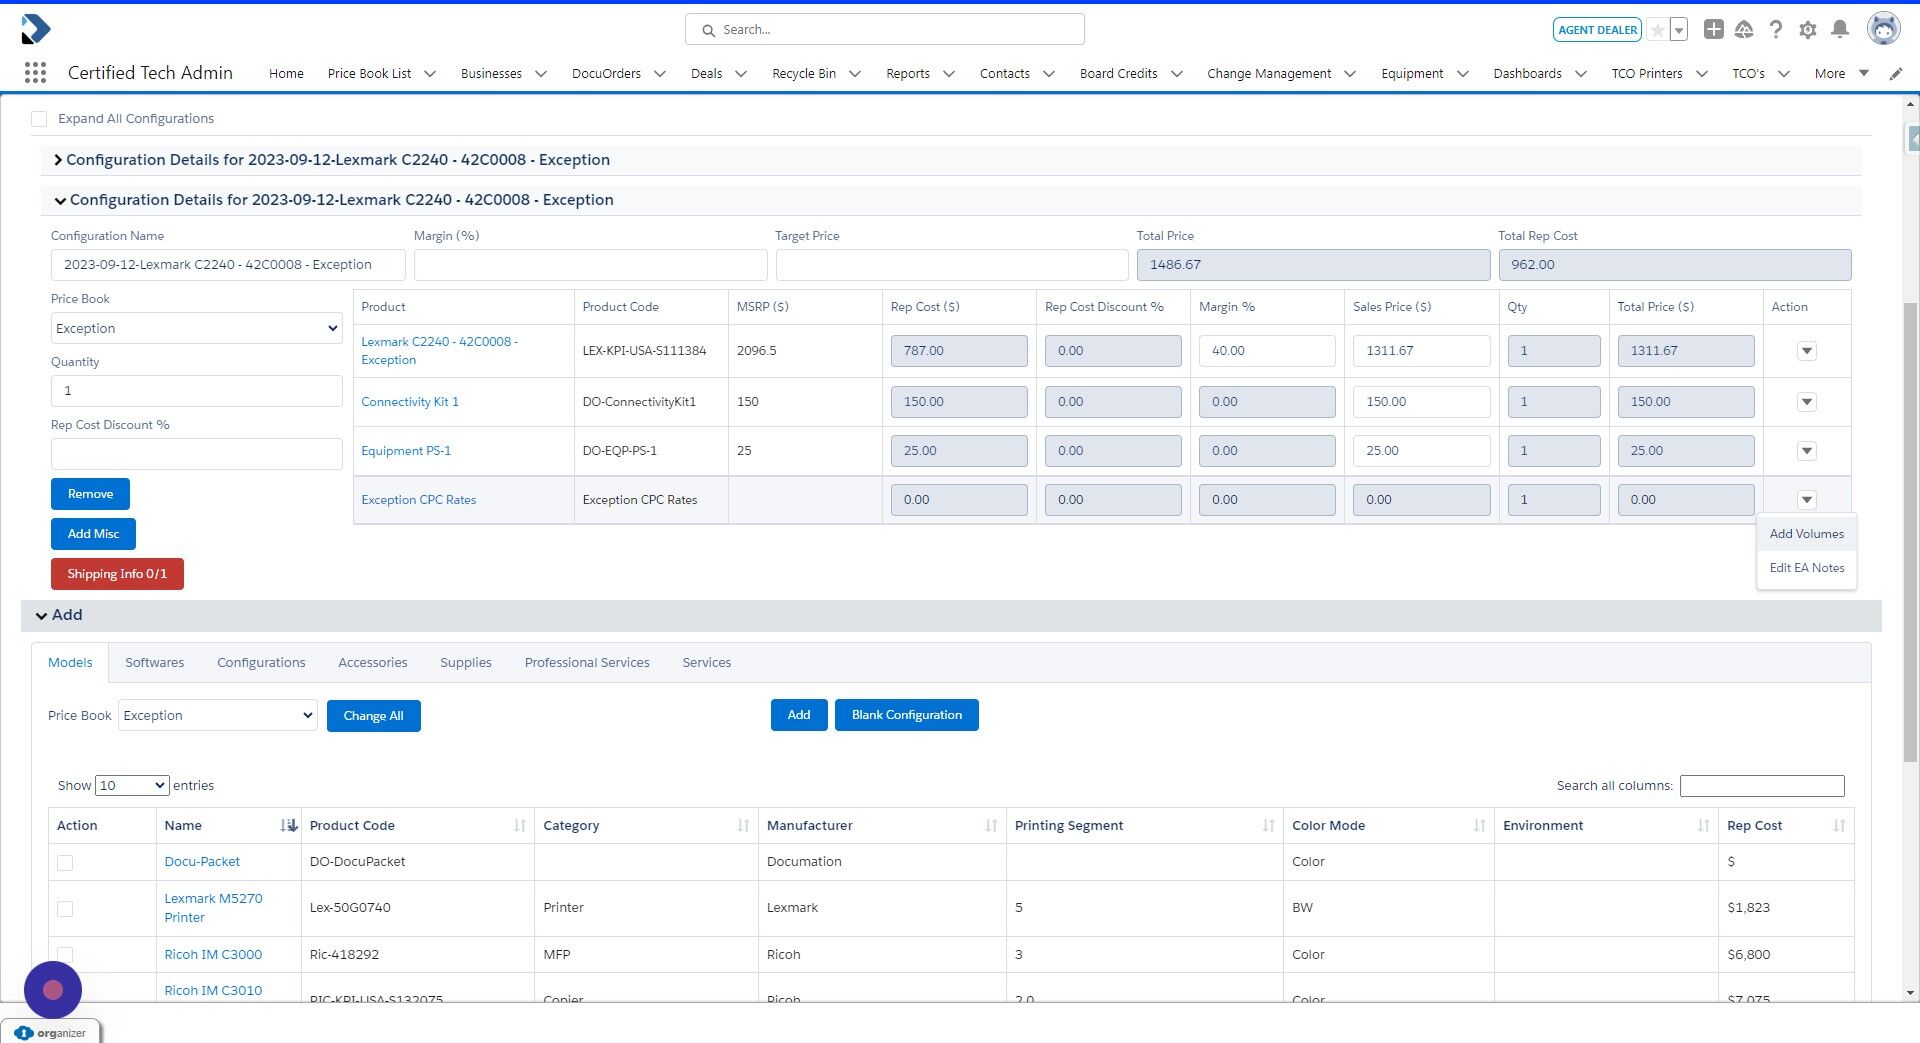This screenshot has height=1043, width=1920.
Task: Open the user avatar profile icon
Action: point(1884,29)
